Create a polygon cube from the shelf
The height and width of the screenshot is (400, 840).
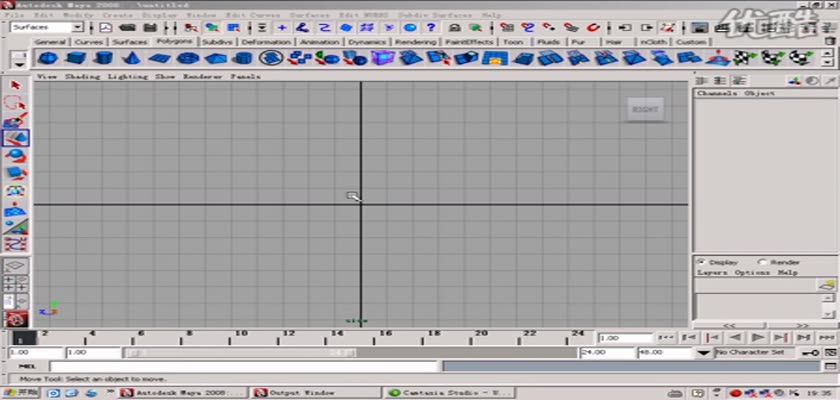(x=74, y=59)
